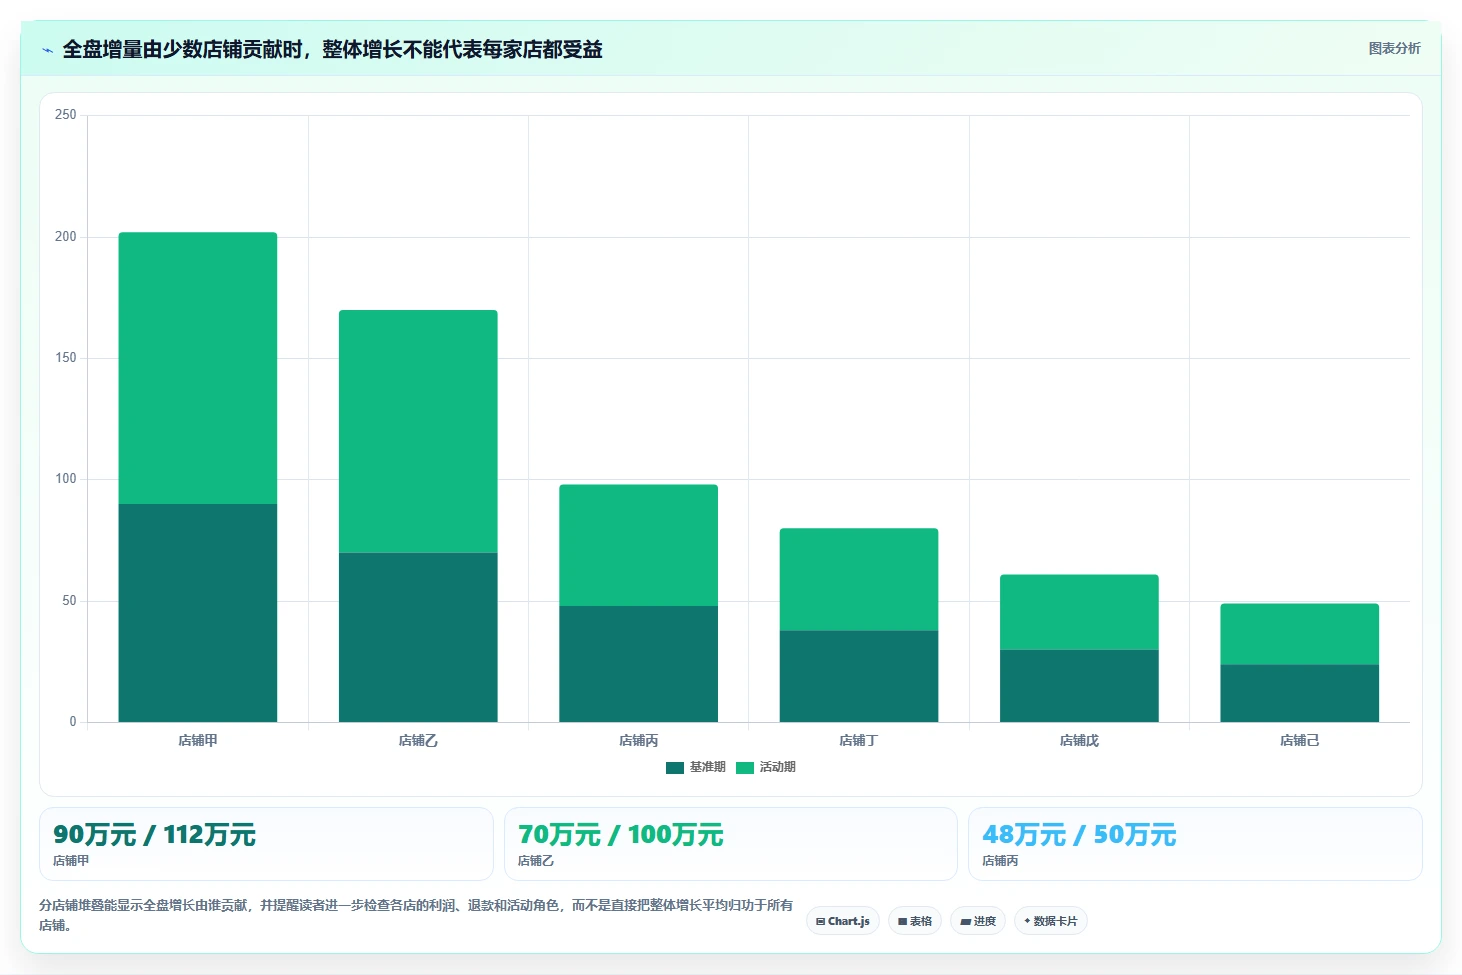Click the y-axis value 200
This screenshot has width=1462, height=975.
[66, 237]
